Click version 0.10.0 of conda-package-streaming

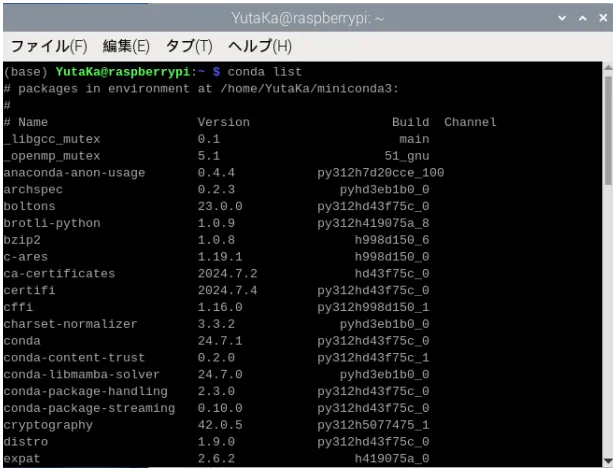pyautogui.click(x=220, y=408)
